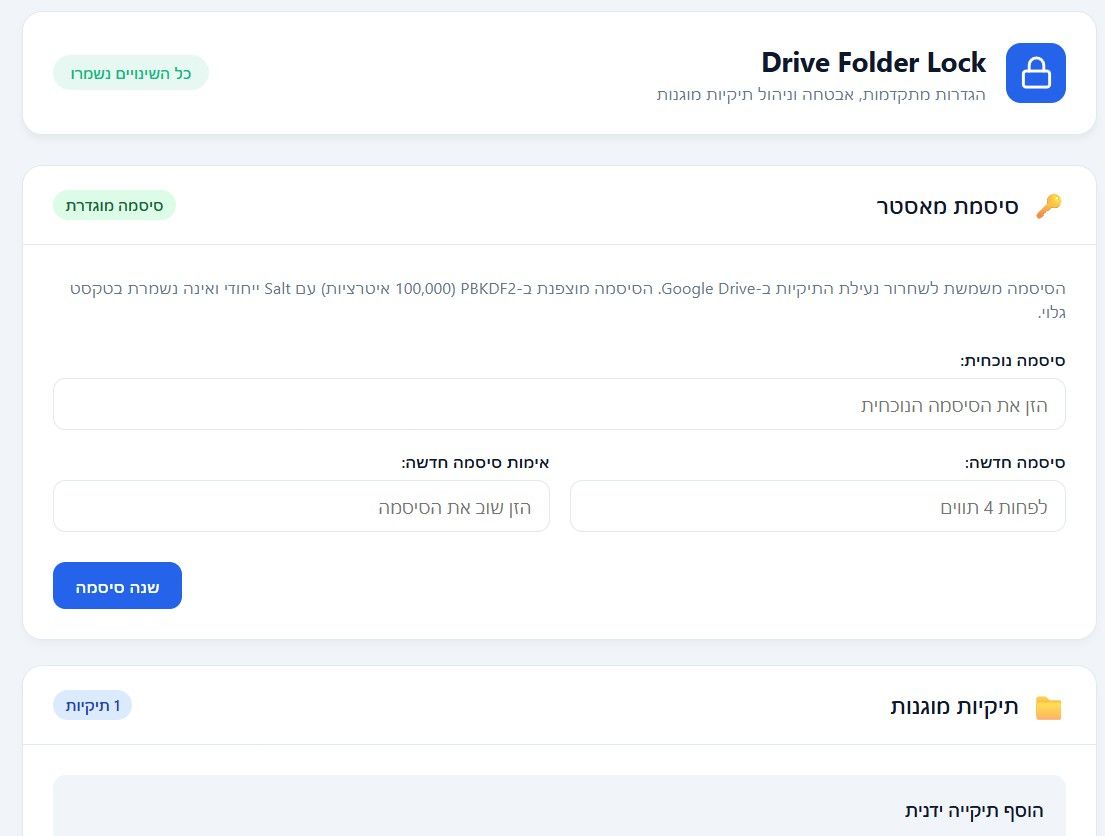Click subtitle הגדרות מתקדמות, אבטחה וניהול
1105x836 pixels.
click(821, 94)
